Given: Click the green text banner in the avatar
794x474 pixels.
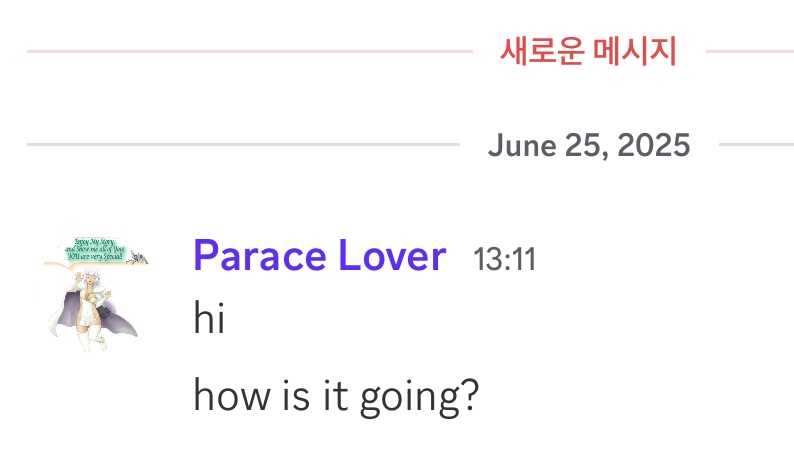Looking at the screenshot, I should (x=97, y=248).
